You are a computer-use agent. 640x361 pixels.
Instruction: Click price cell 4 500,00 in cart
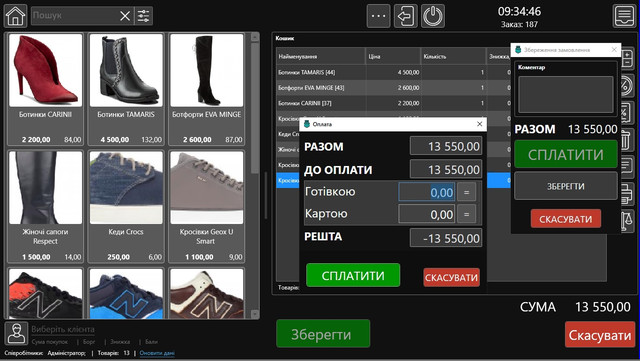click(x=409, y=72)
